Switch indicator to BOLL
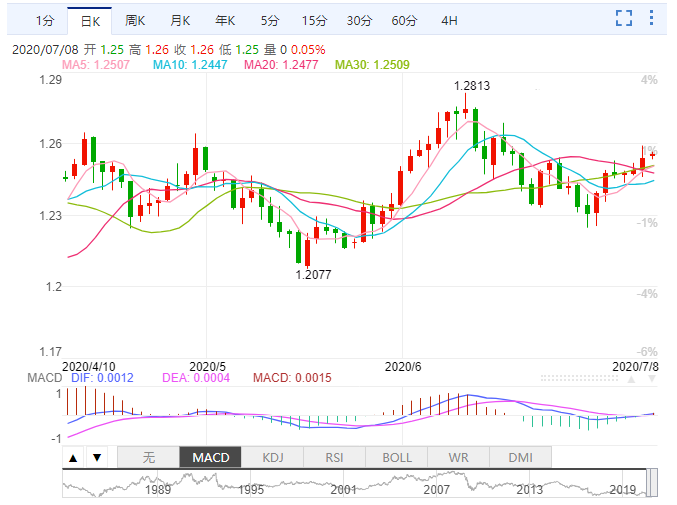This screenshot has height=505, width=677. pyautogui.click(x=397, y=458)
